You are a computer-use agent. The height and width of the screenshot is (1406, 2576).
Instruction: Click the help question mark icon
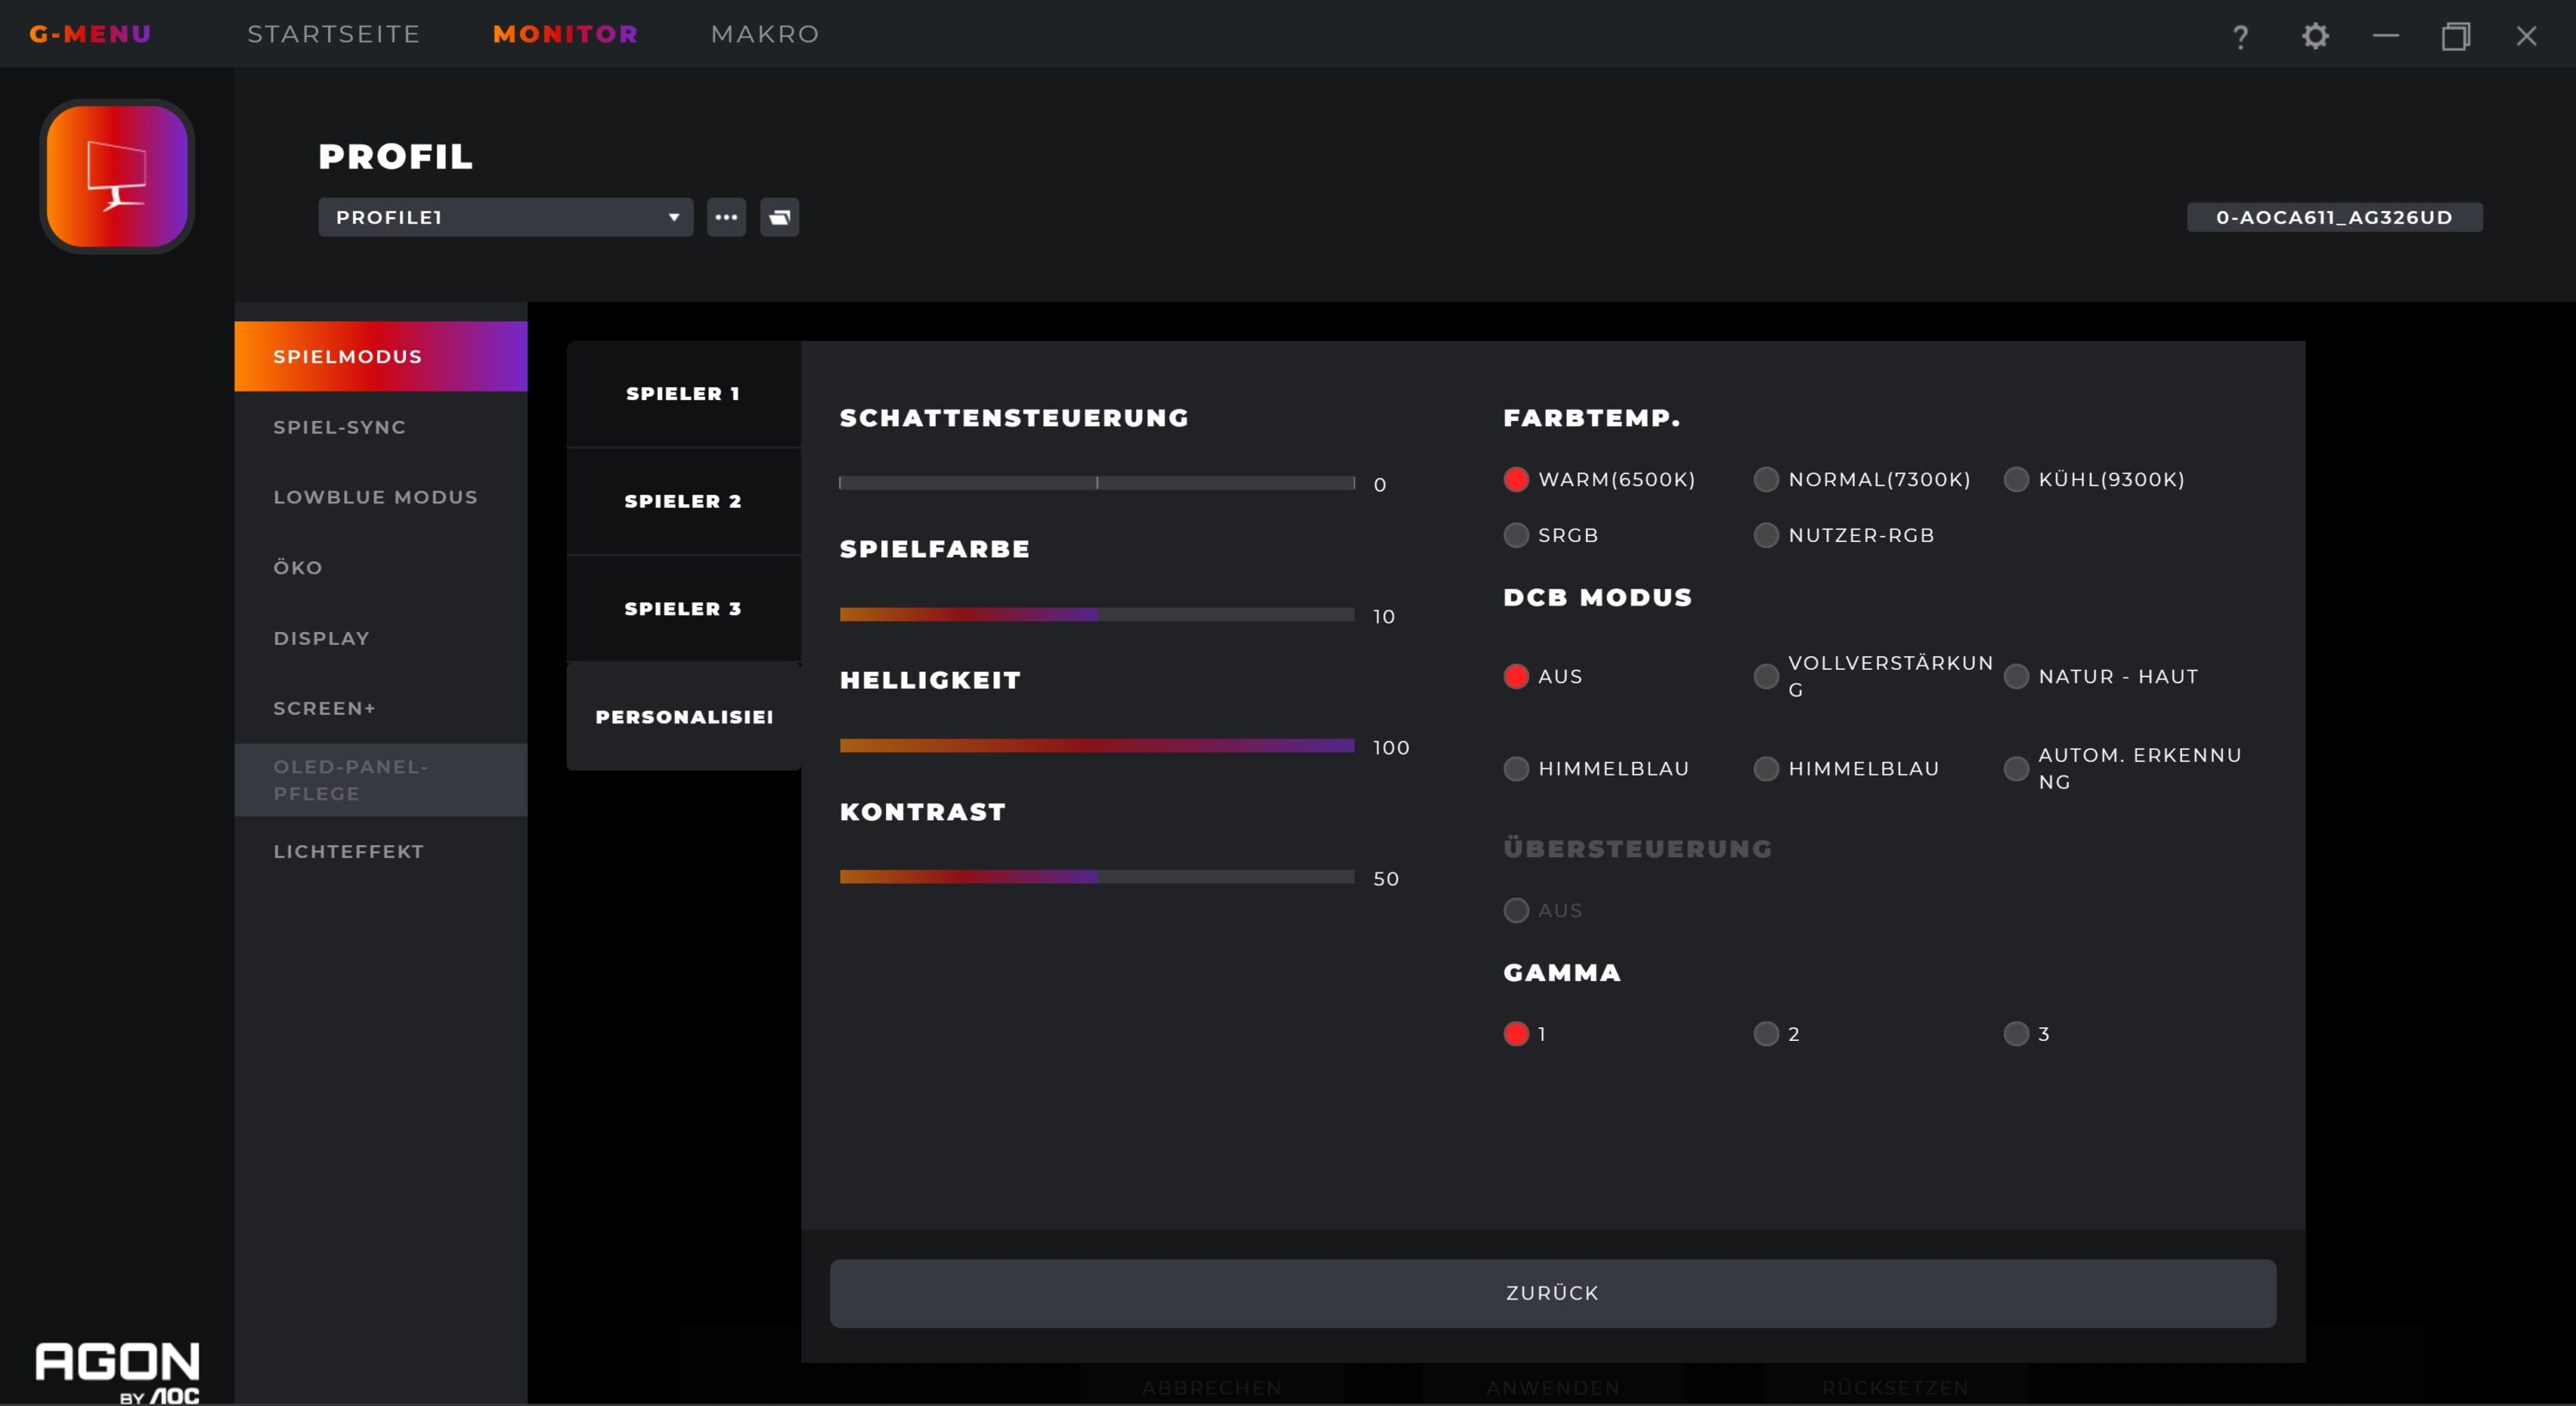pyautogui.click(x=2240, y=36)
